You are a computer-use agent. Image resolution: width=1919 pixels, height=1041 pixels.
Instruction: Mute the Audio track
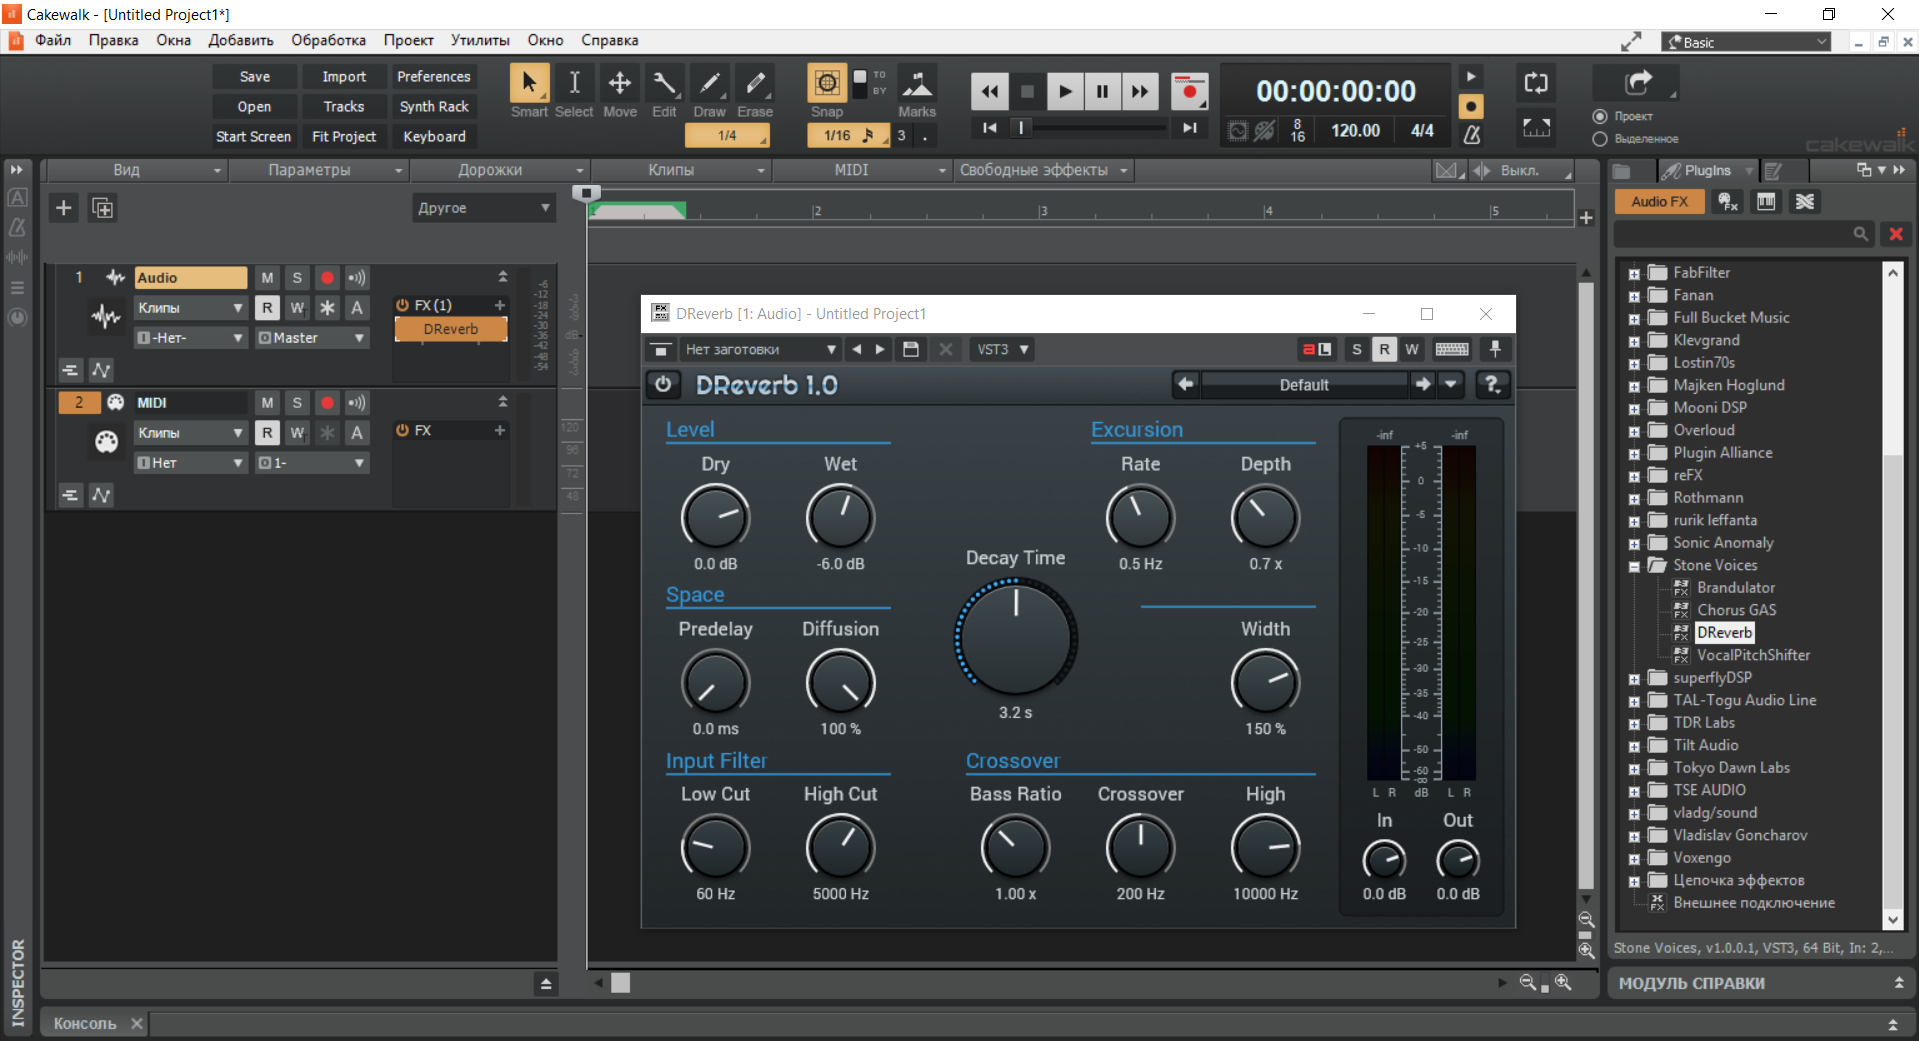click(267, 278)
